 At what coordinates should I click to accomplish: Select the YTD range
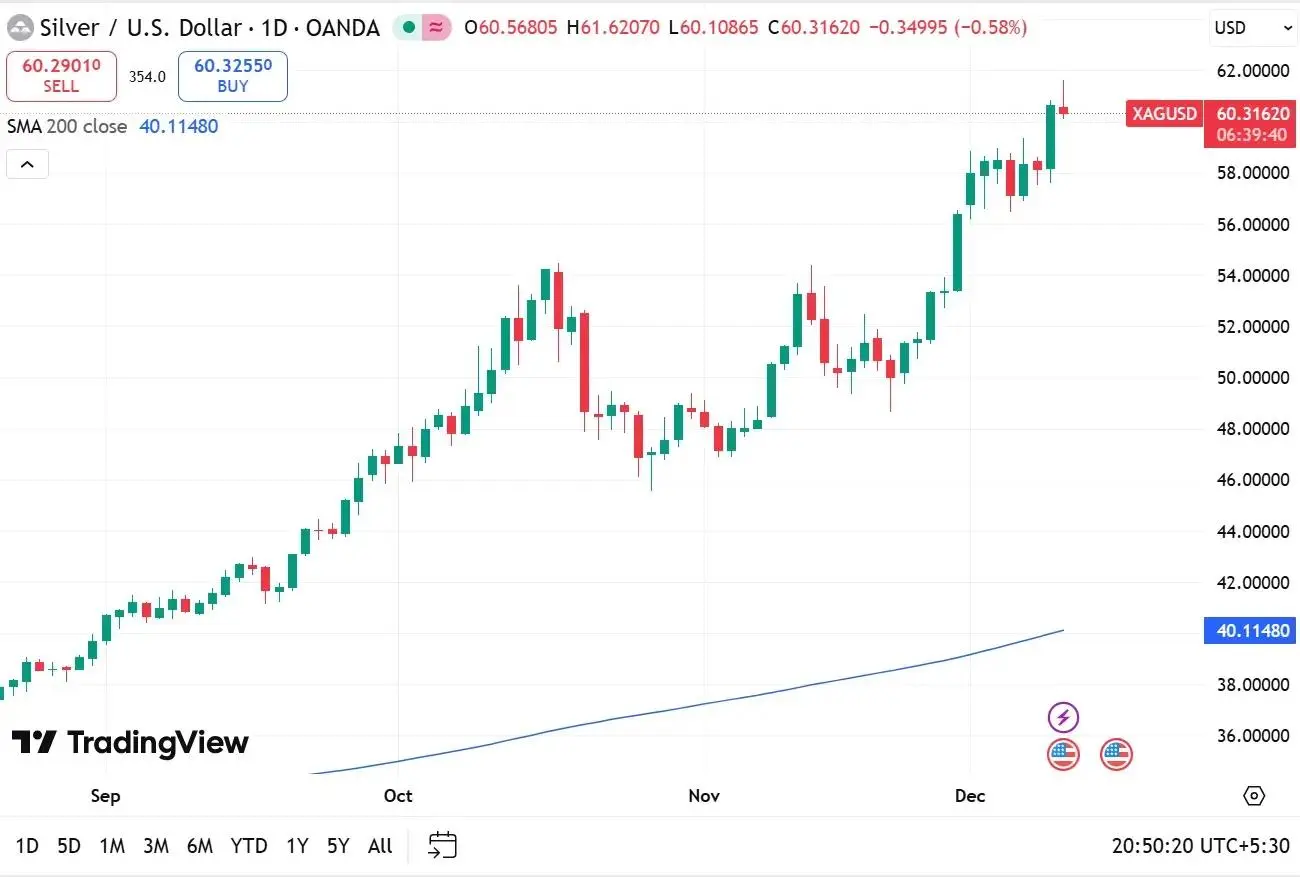[x=249, y=846]
